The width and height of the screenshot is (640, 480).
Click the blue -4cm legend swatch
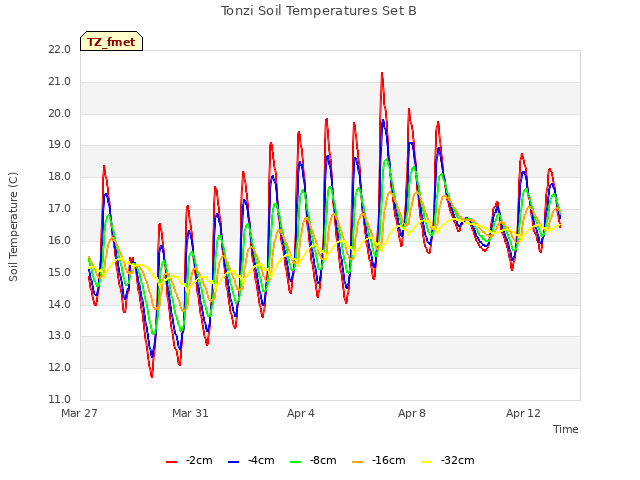pyautogui.click(x=233, y=462)
